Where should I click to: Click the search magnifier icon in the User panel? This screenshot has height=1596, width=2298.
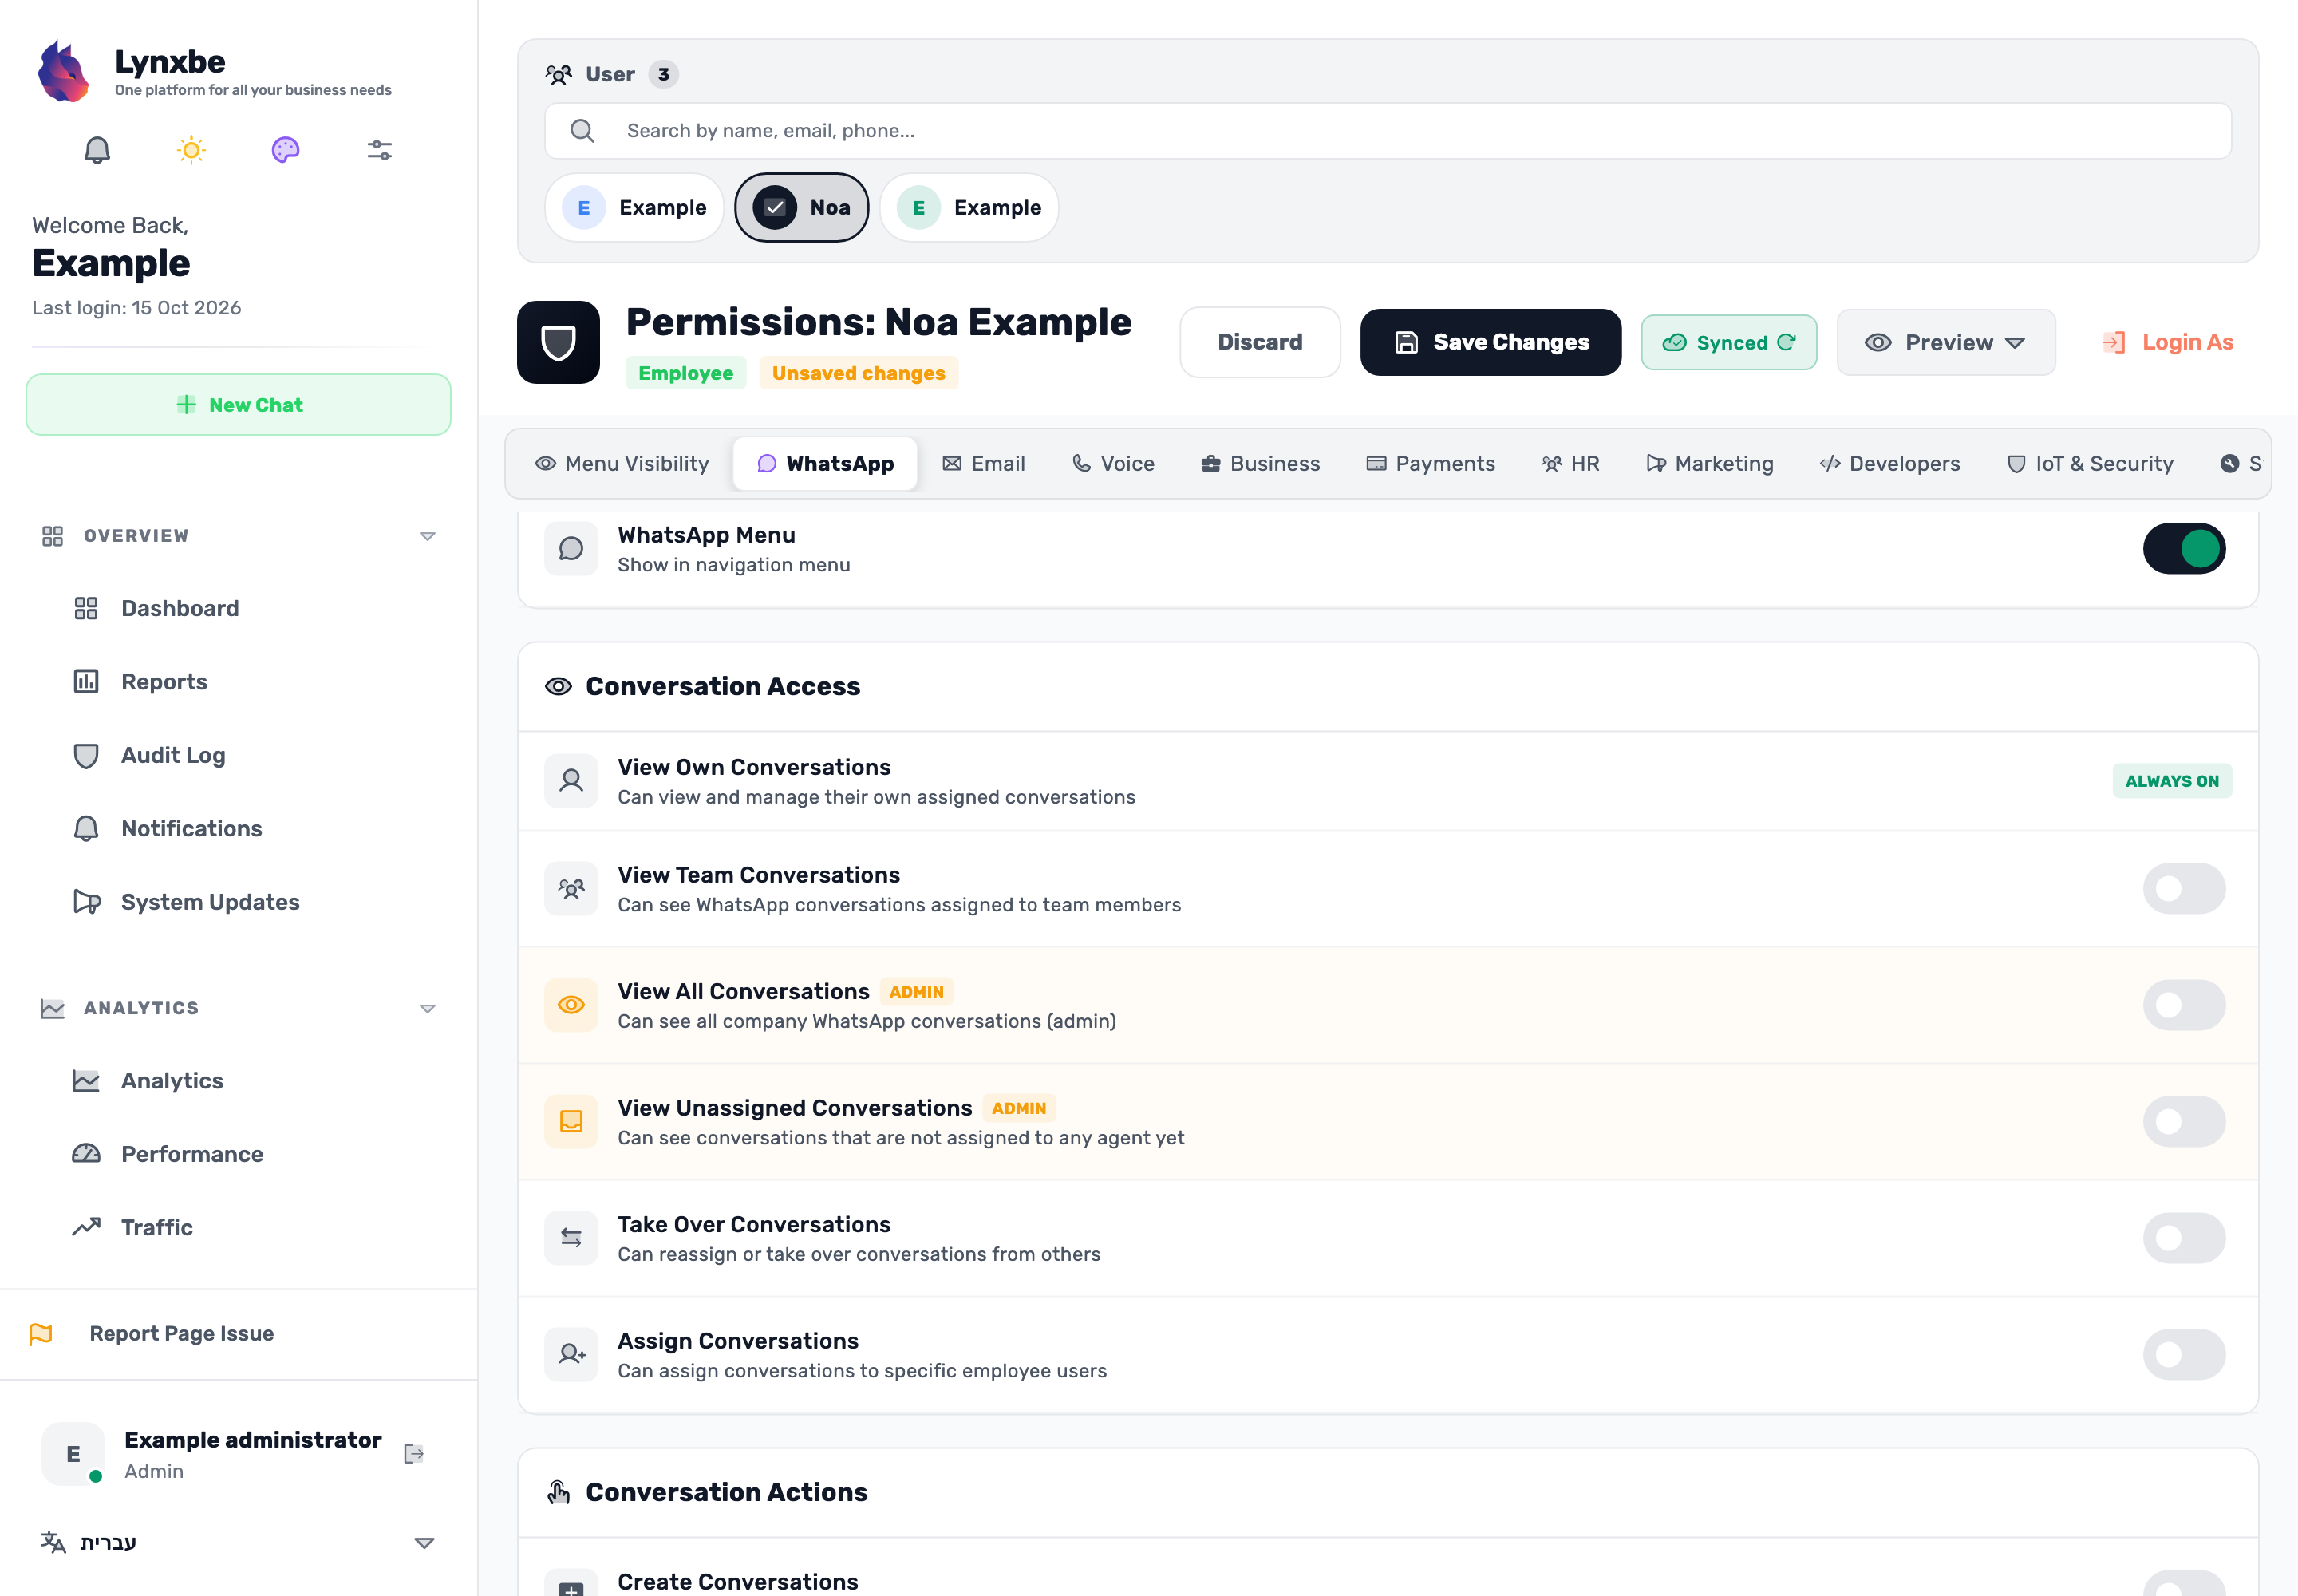pos(582,131)
